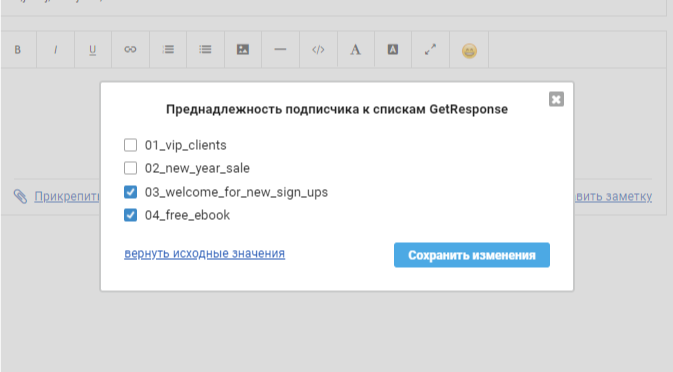673x372 pixels.
Task: Apply italic formatting
Action: tap(55, 50)
